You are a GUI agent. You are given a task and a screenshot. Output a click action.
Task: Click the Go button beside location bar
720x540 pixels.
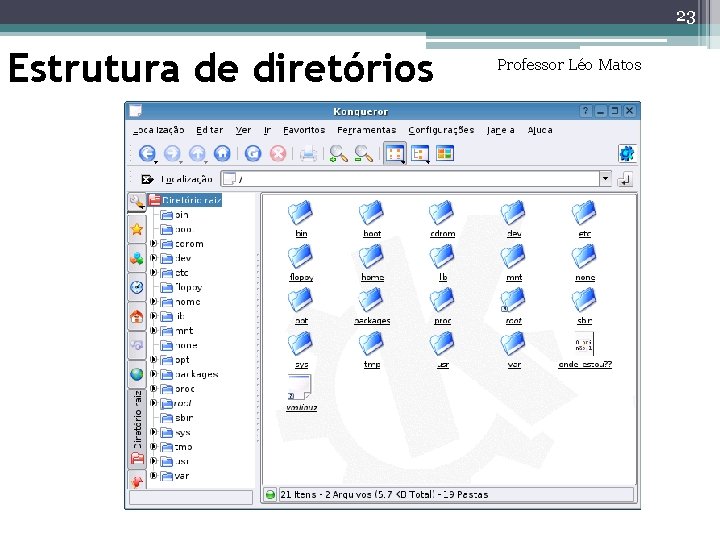coord(625,179)
